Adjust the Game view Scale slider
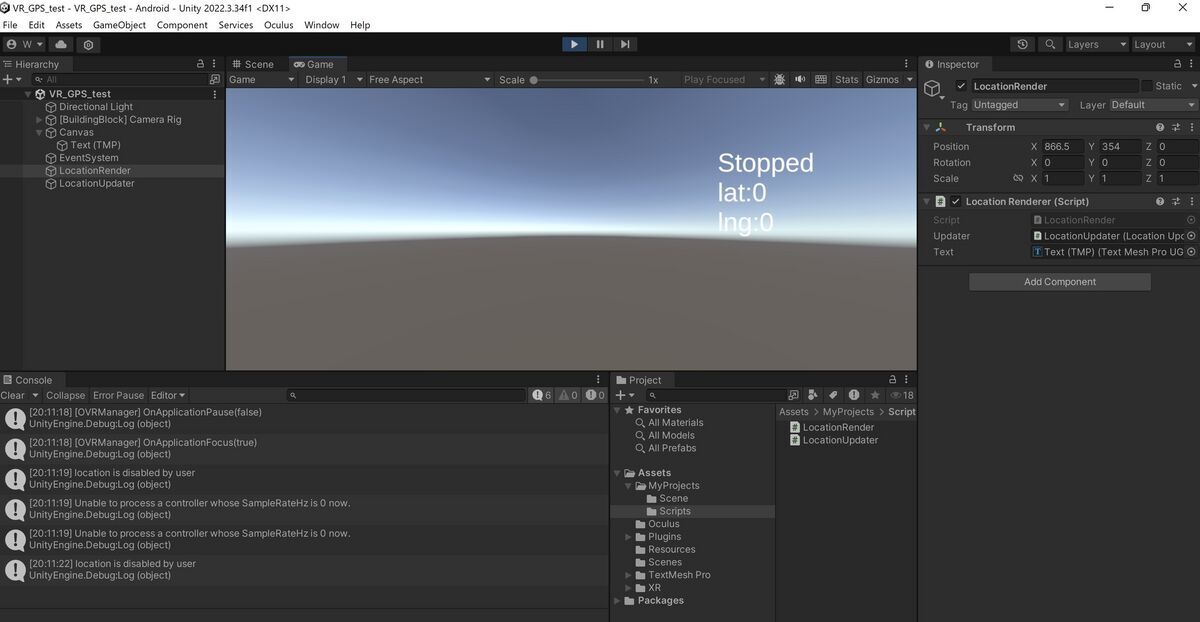The width and height of the screenshot is (1200, 622). tap(587, 80)
